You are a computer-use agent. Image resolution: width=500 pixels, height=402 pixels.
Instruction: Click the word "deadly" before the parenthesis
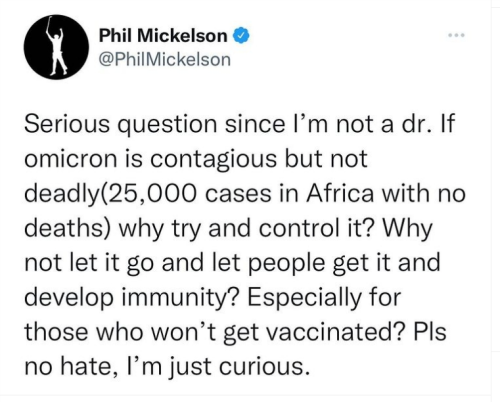pos(62,194)
